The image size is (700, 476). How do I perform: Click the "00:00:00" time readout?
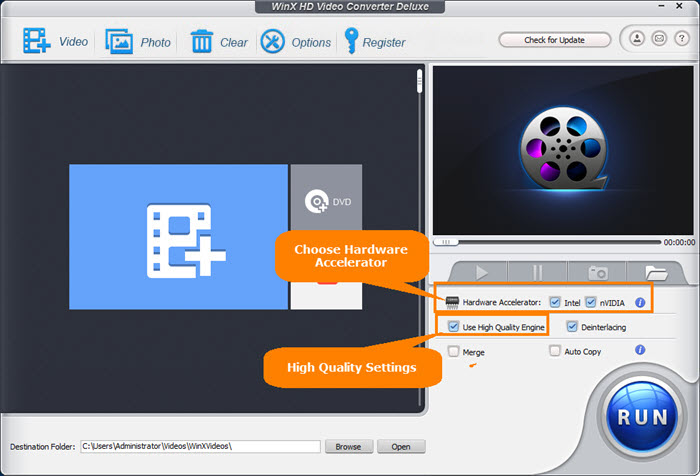679,242
